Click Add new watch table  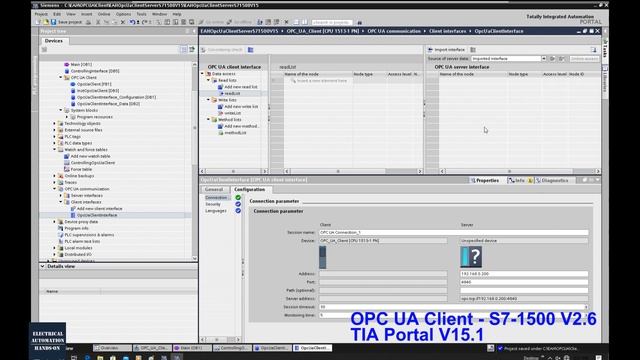90,156
